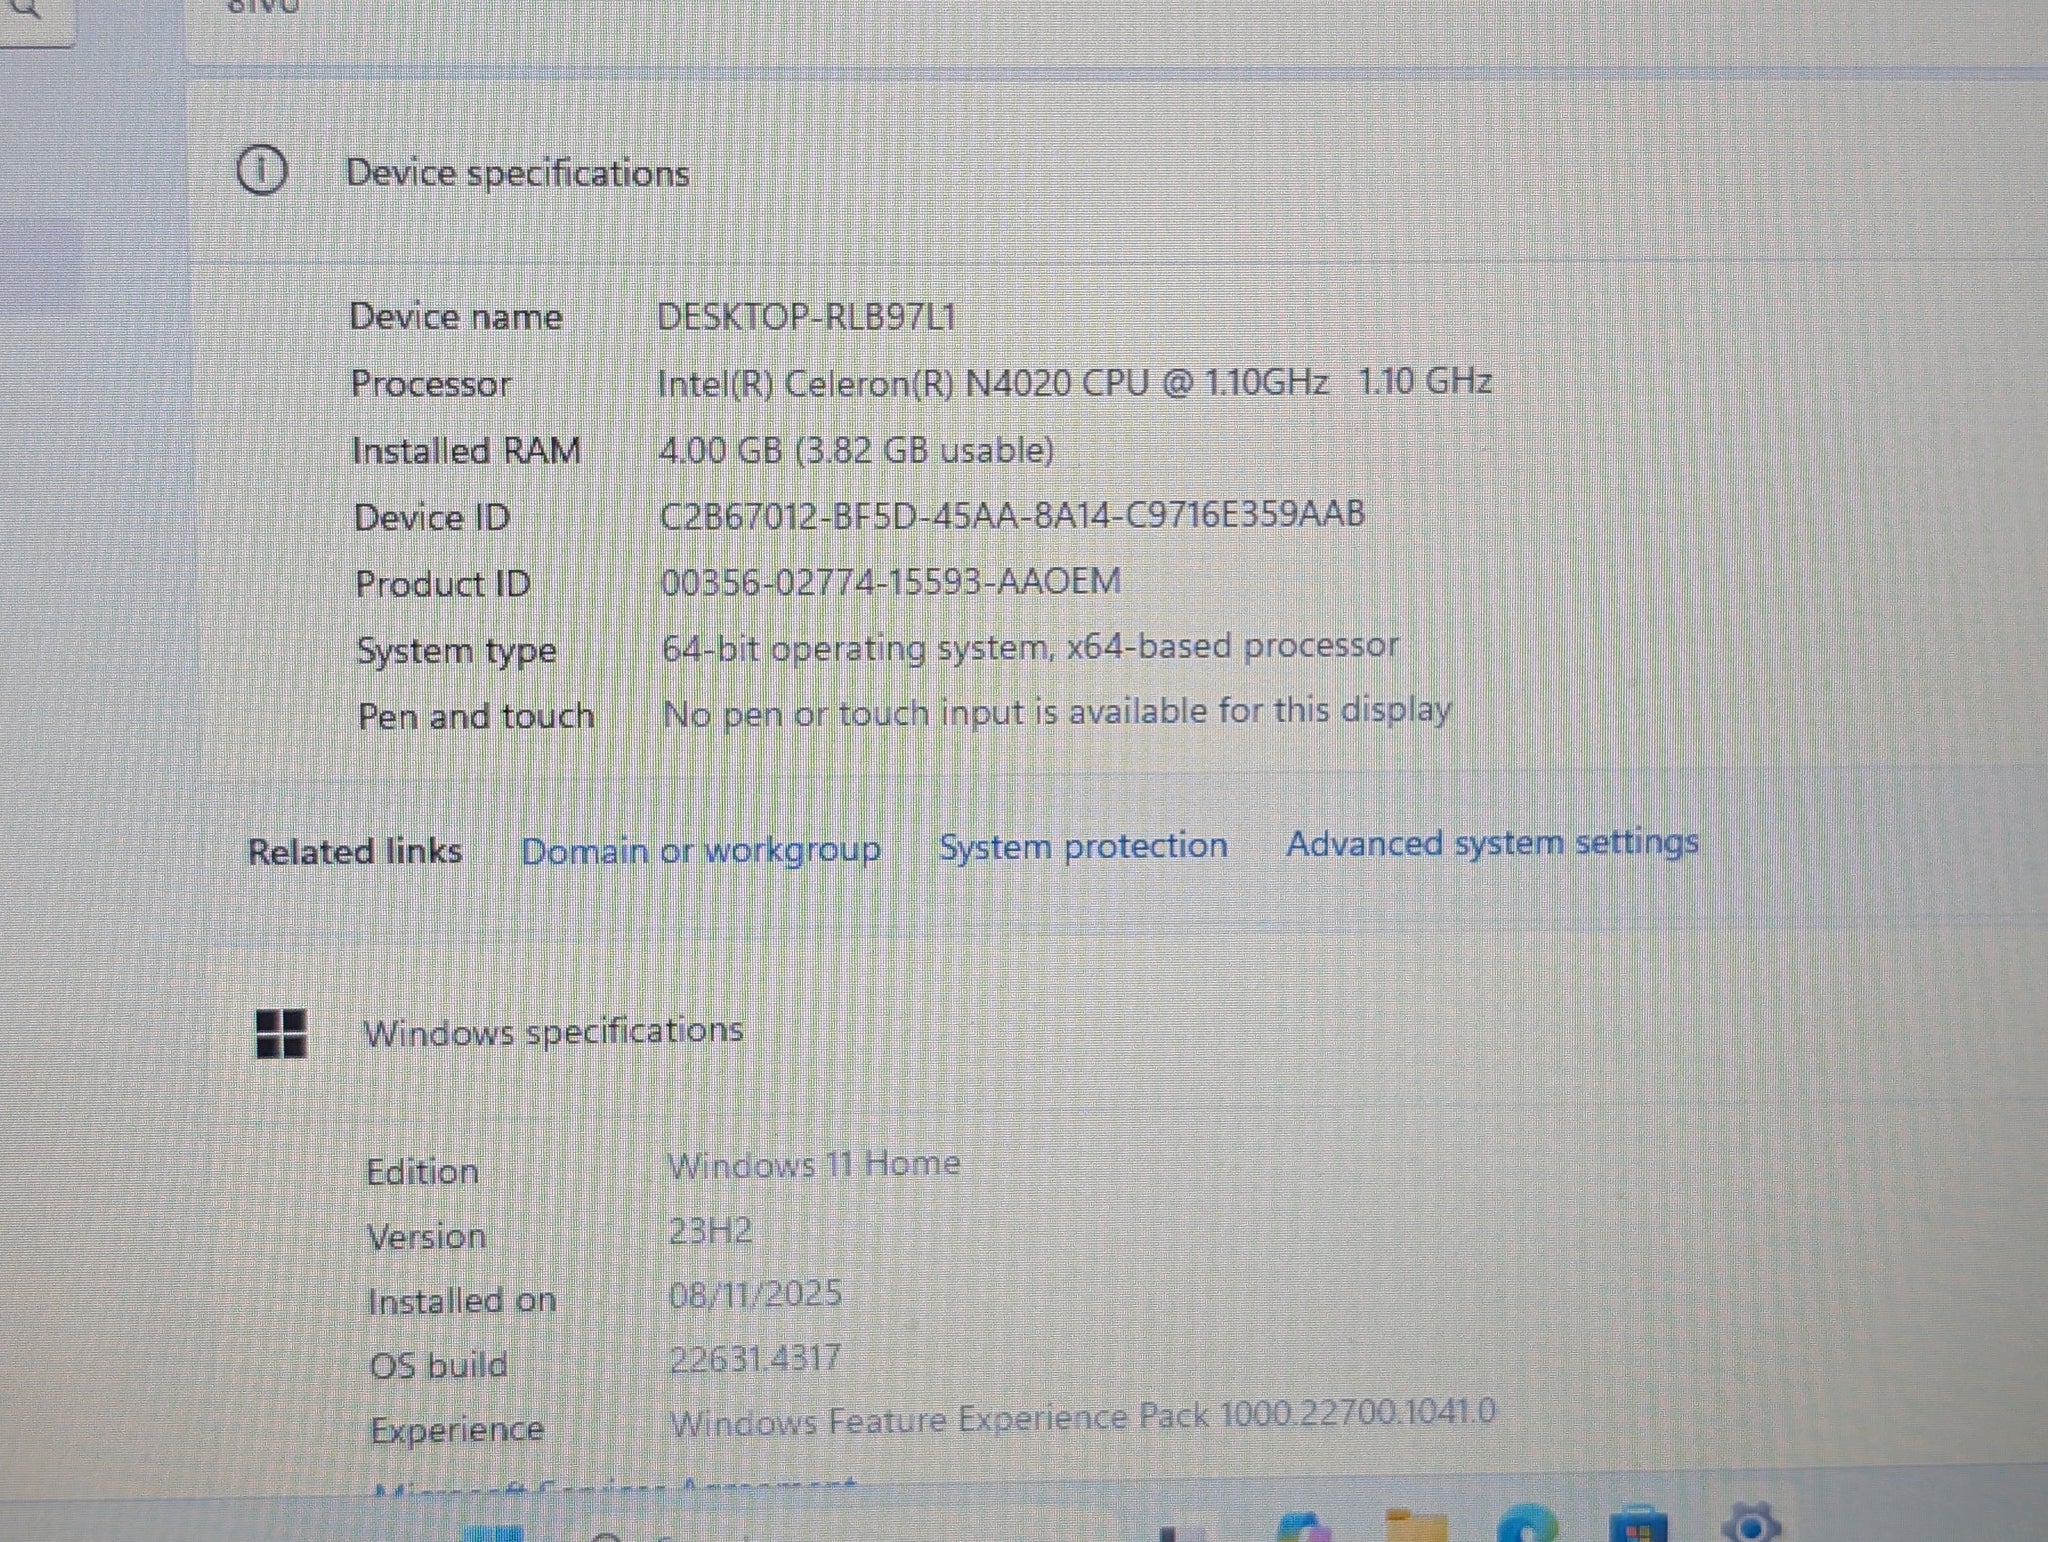
Task: Open File Explorer from the taskbar
Action: (x=1416, y=1530)
